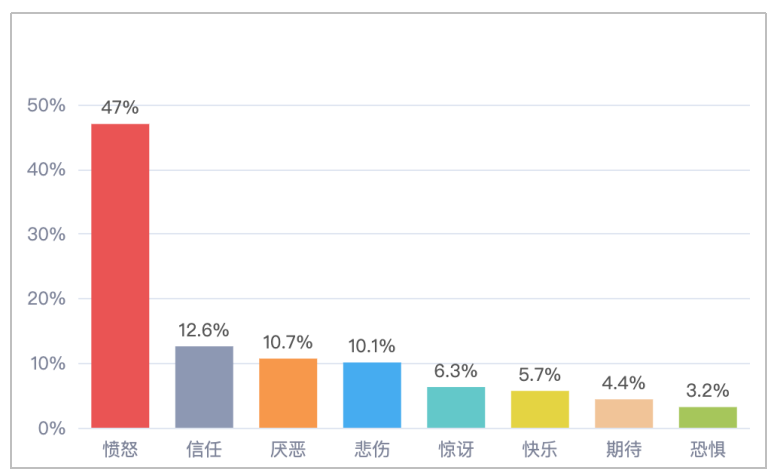The width and height of the screenshot is (777, 475).
Task: Select the 20% y-axis tick label
Action: (46, 299)
